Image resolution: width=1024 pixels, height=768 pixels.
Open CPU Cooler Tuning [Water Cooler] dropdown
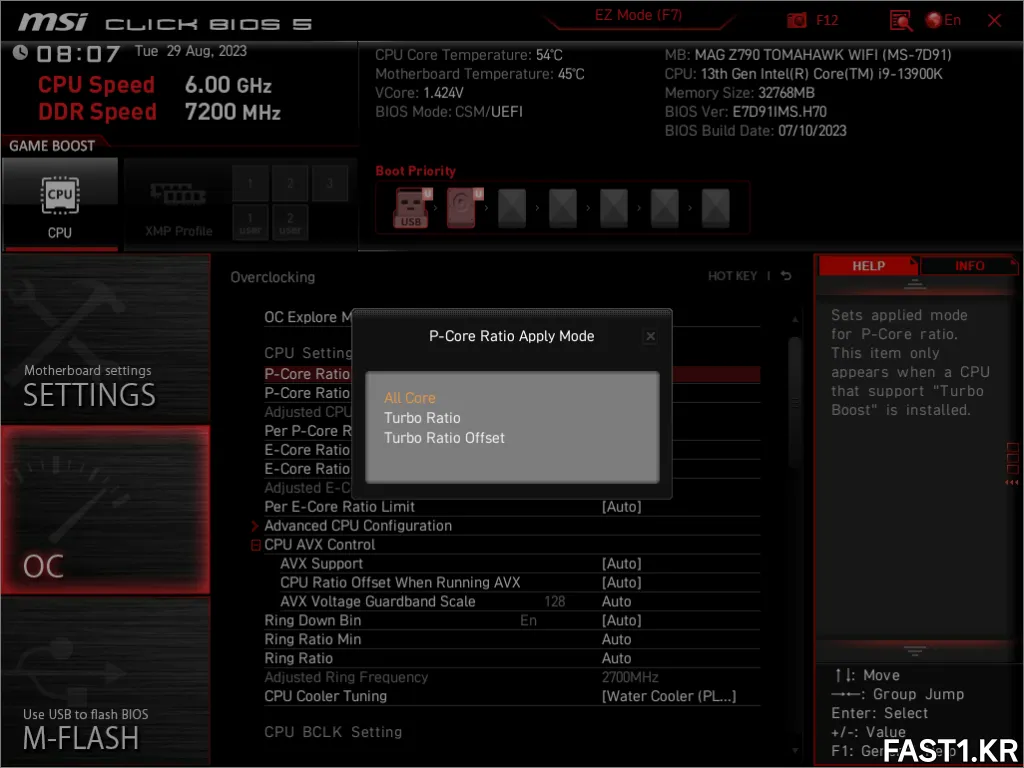pyautogui.click(x=669, y=696)
